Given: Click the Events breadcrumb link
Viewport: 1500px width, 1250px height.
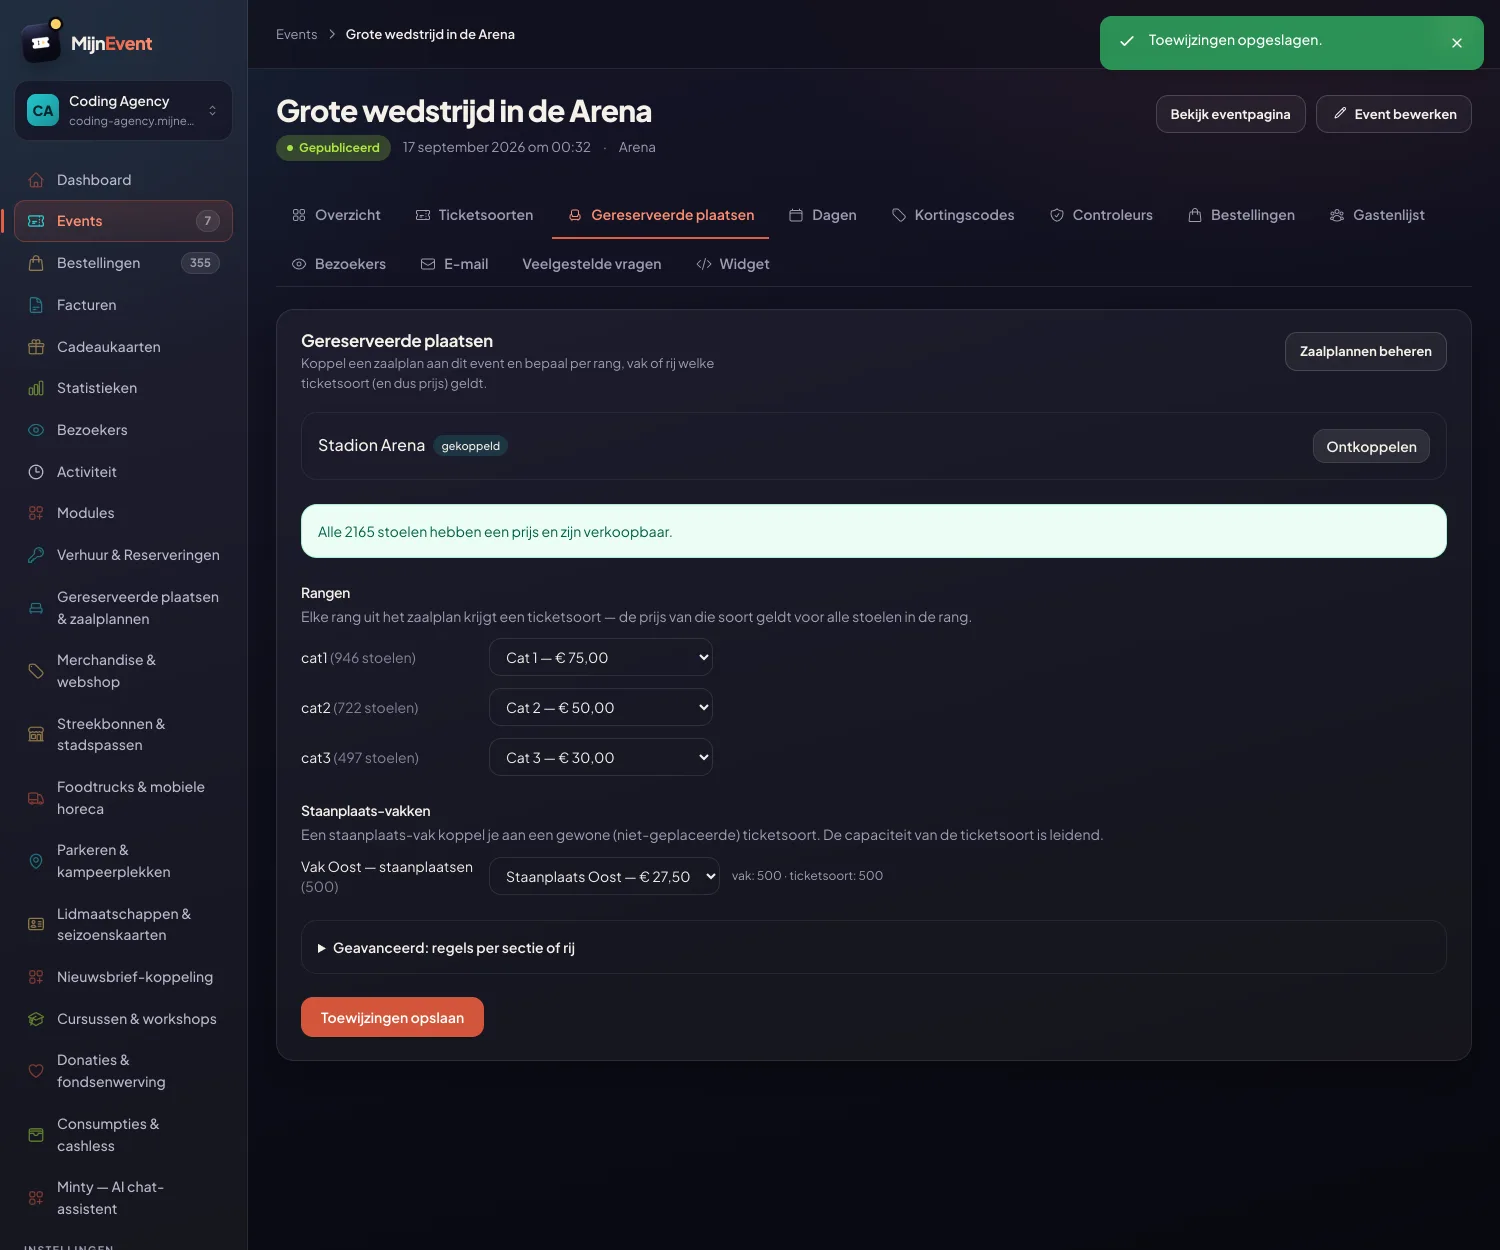Looking at the screenshot, I should click(297, 34).
